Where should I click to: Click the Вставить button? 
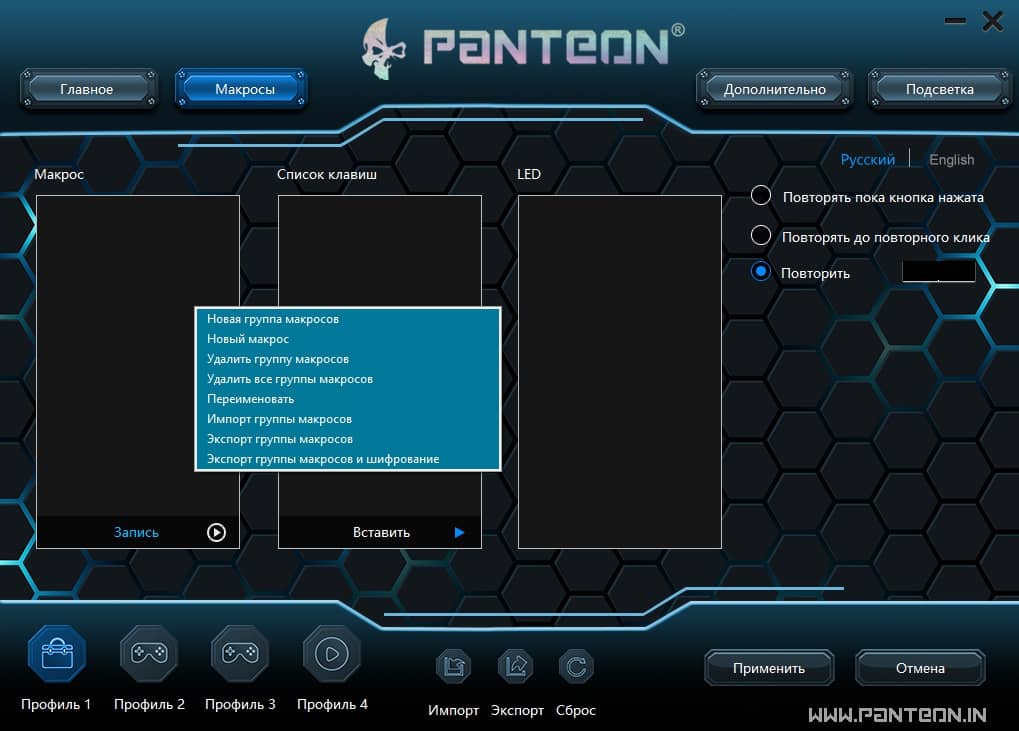[381, 533]
